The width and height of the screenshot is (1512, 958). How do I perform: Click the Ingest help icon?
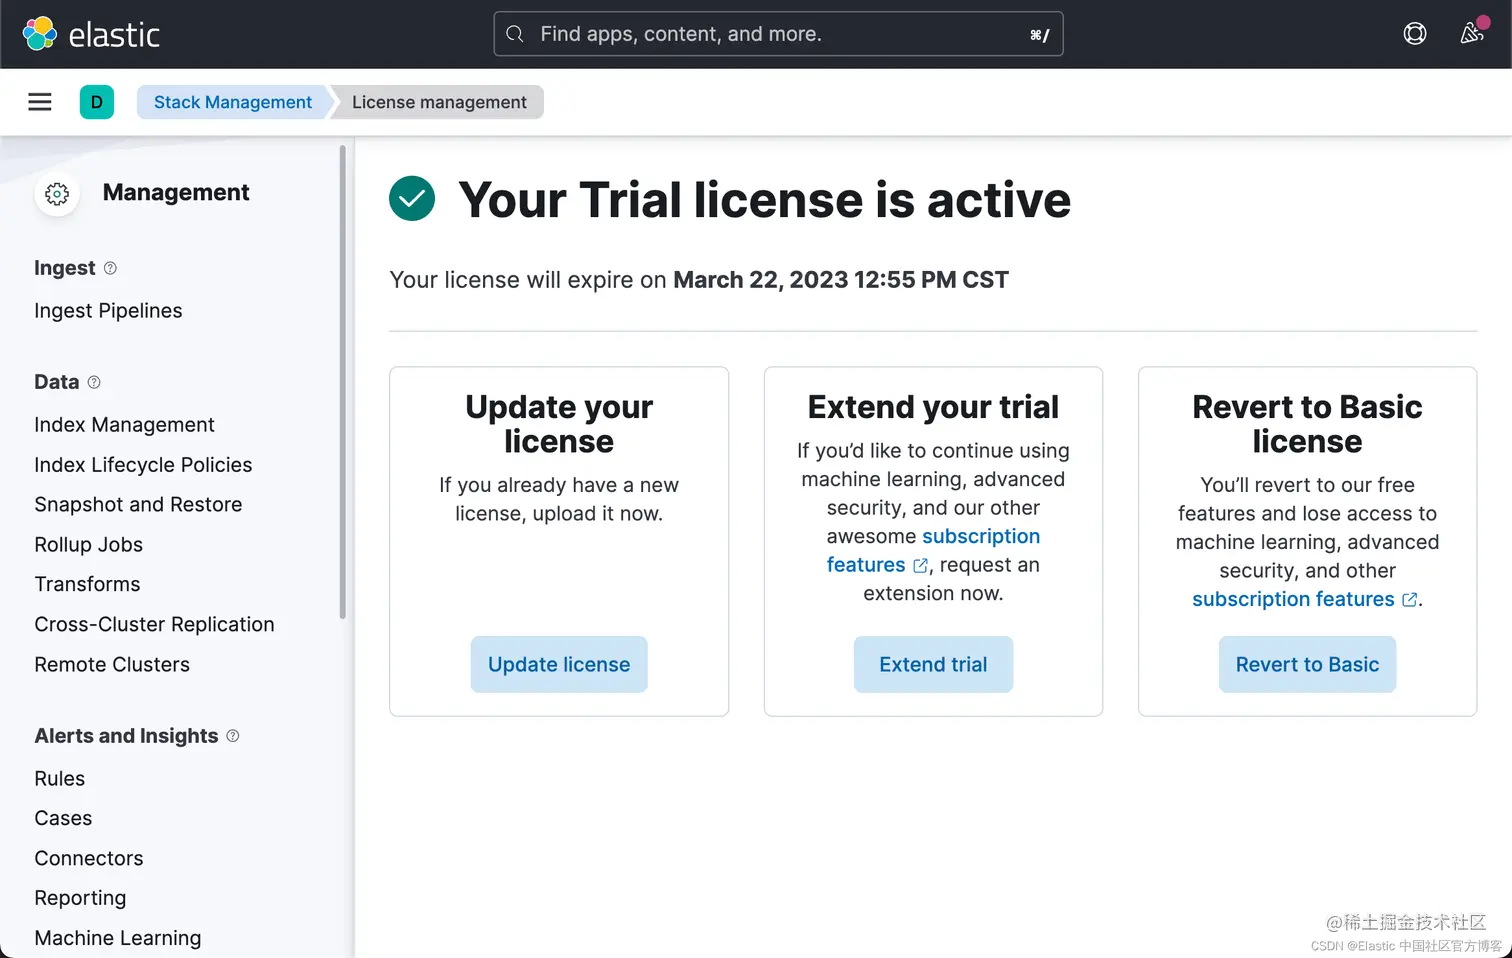tap(111, 268)
